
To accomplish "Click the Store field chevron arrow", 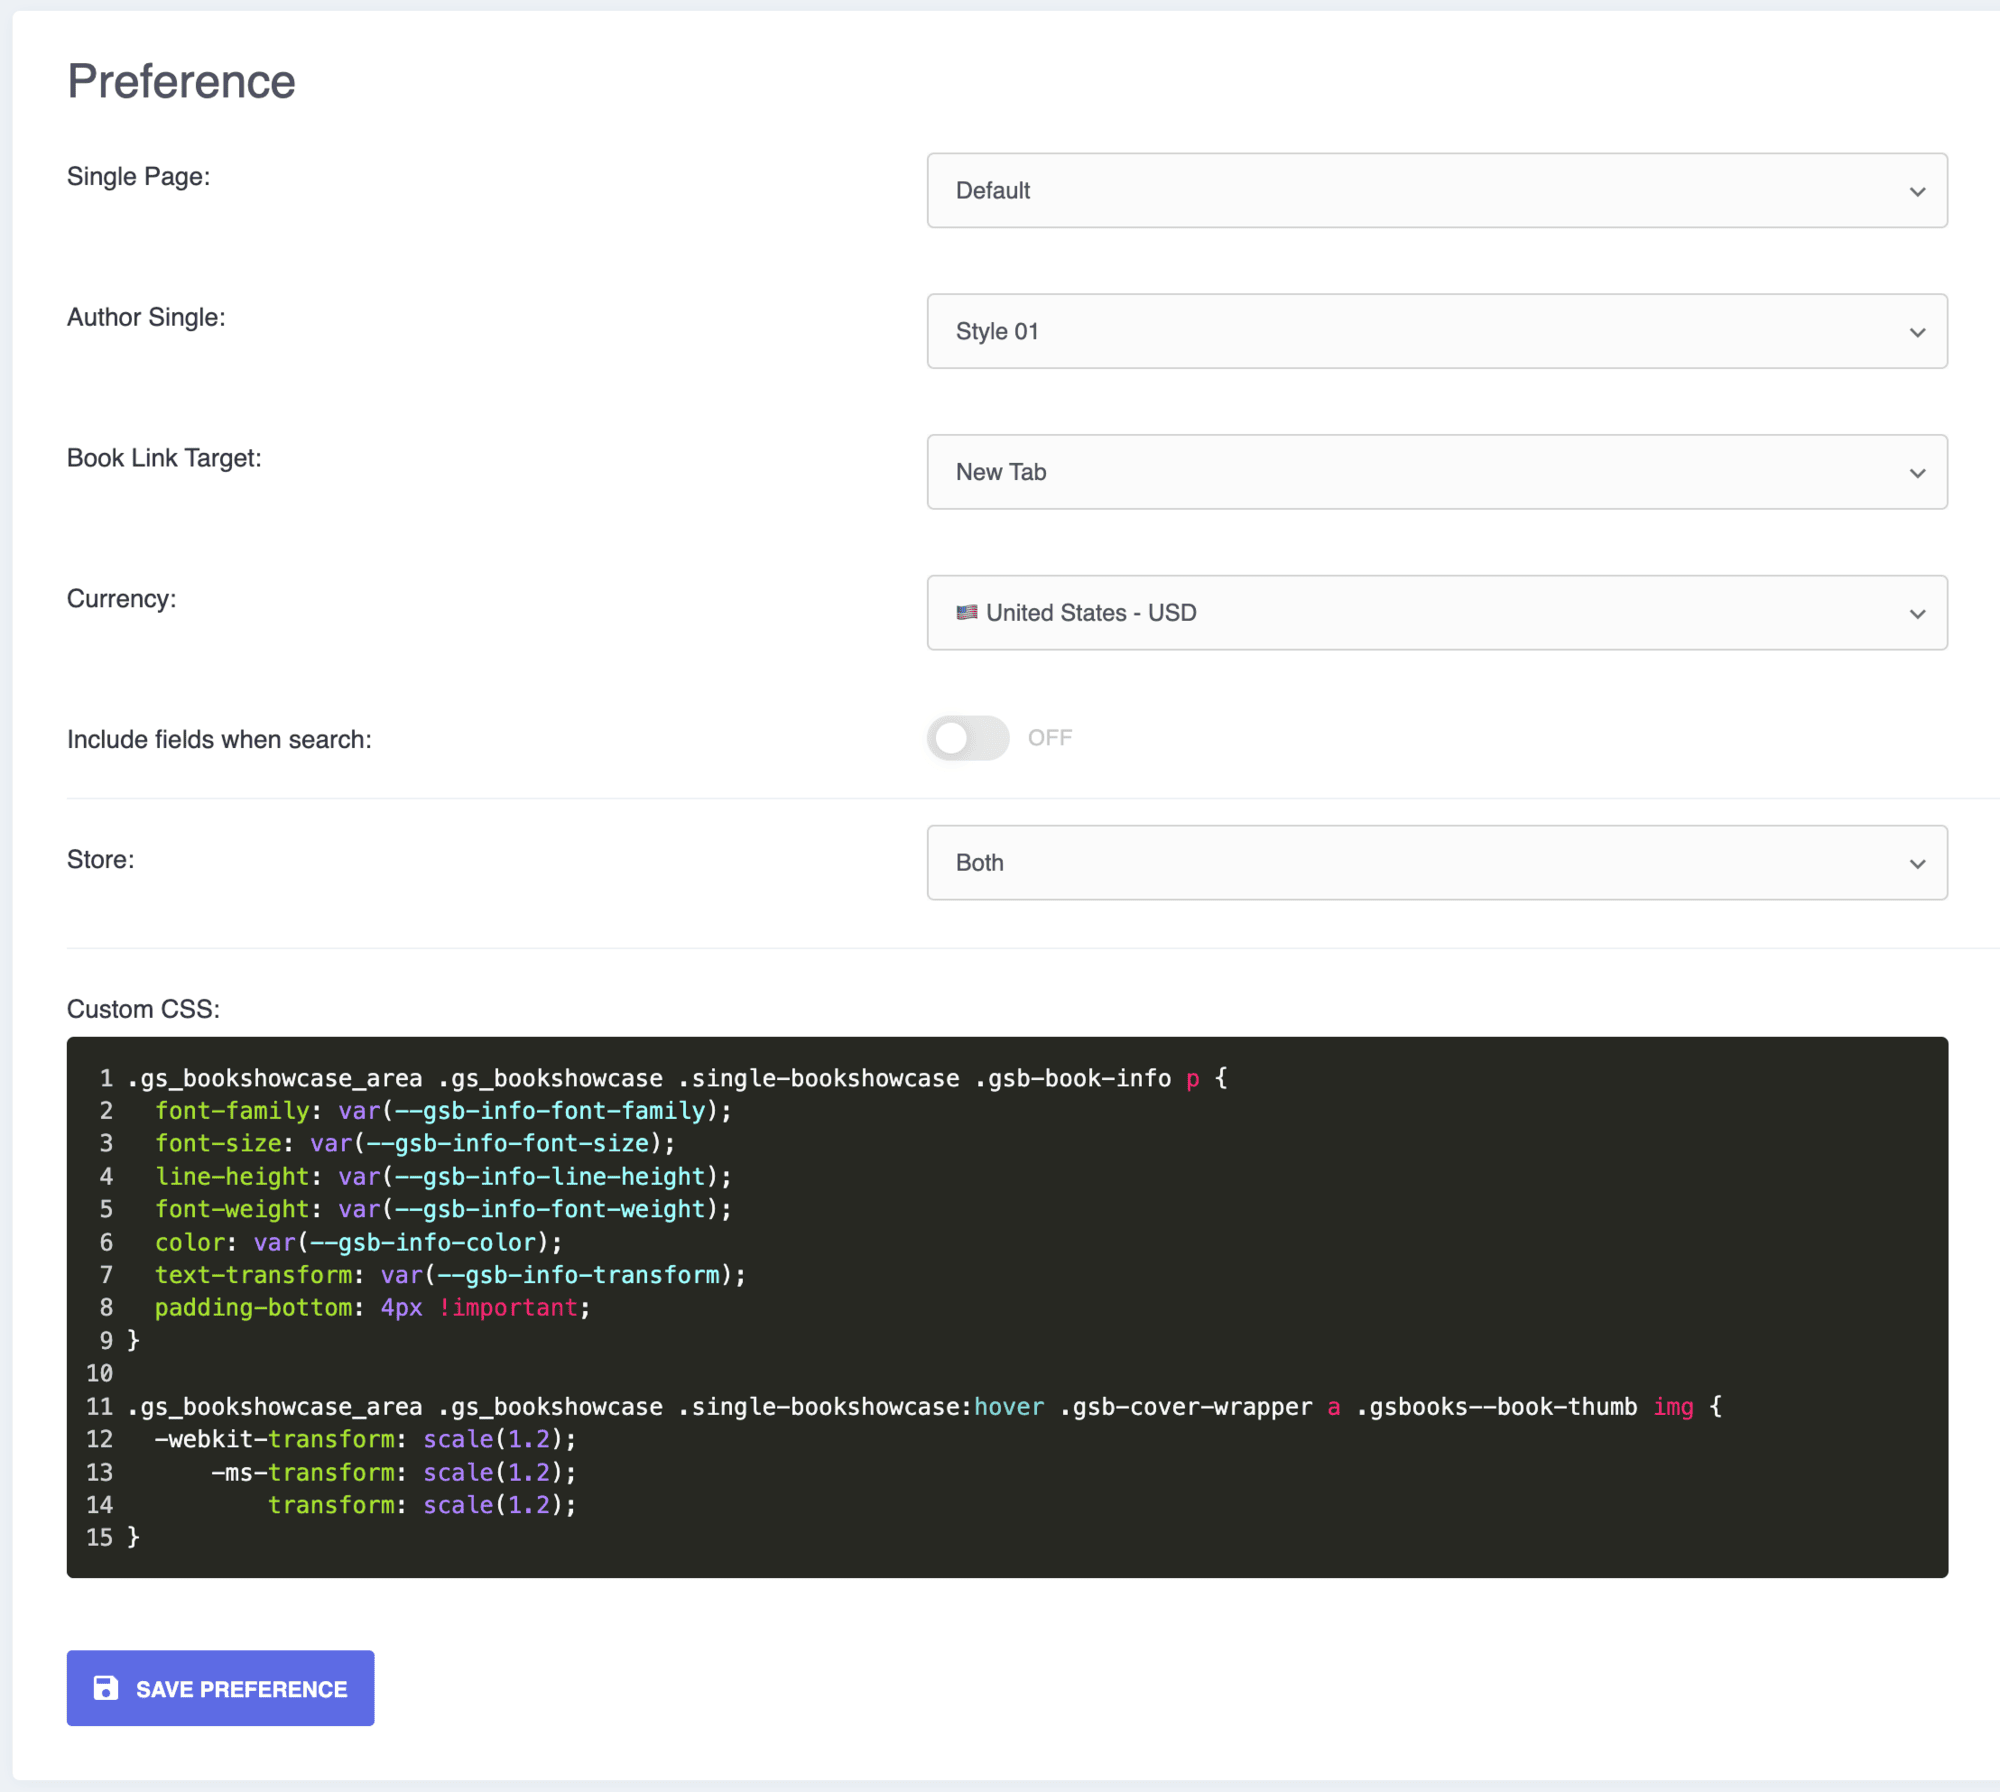I will tap(1917, 864).
